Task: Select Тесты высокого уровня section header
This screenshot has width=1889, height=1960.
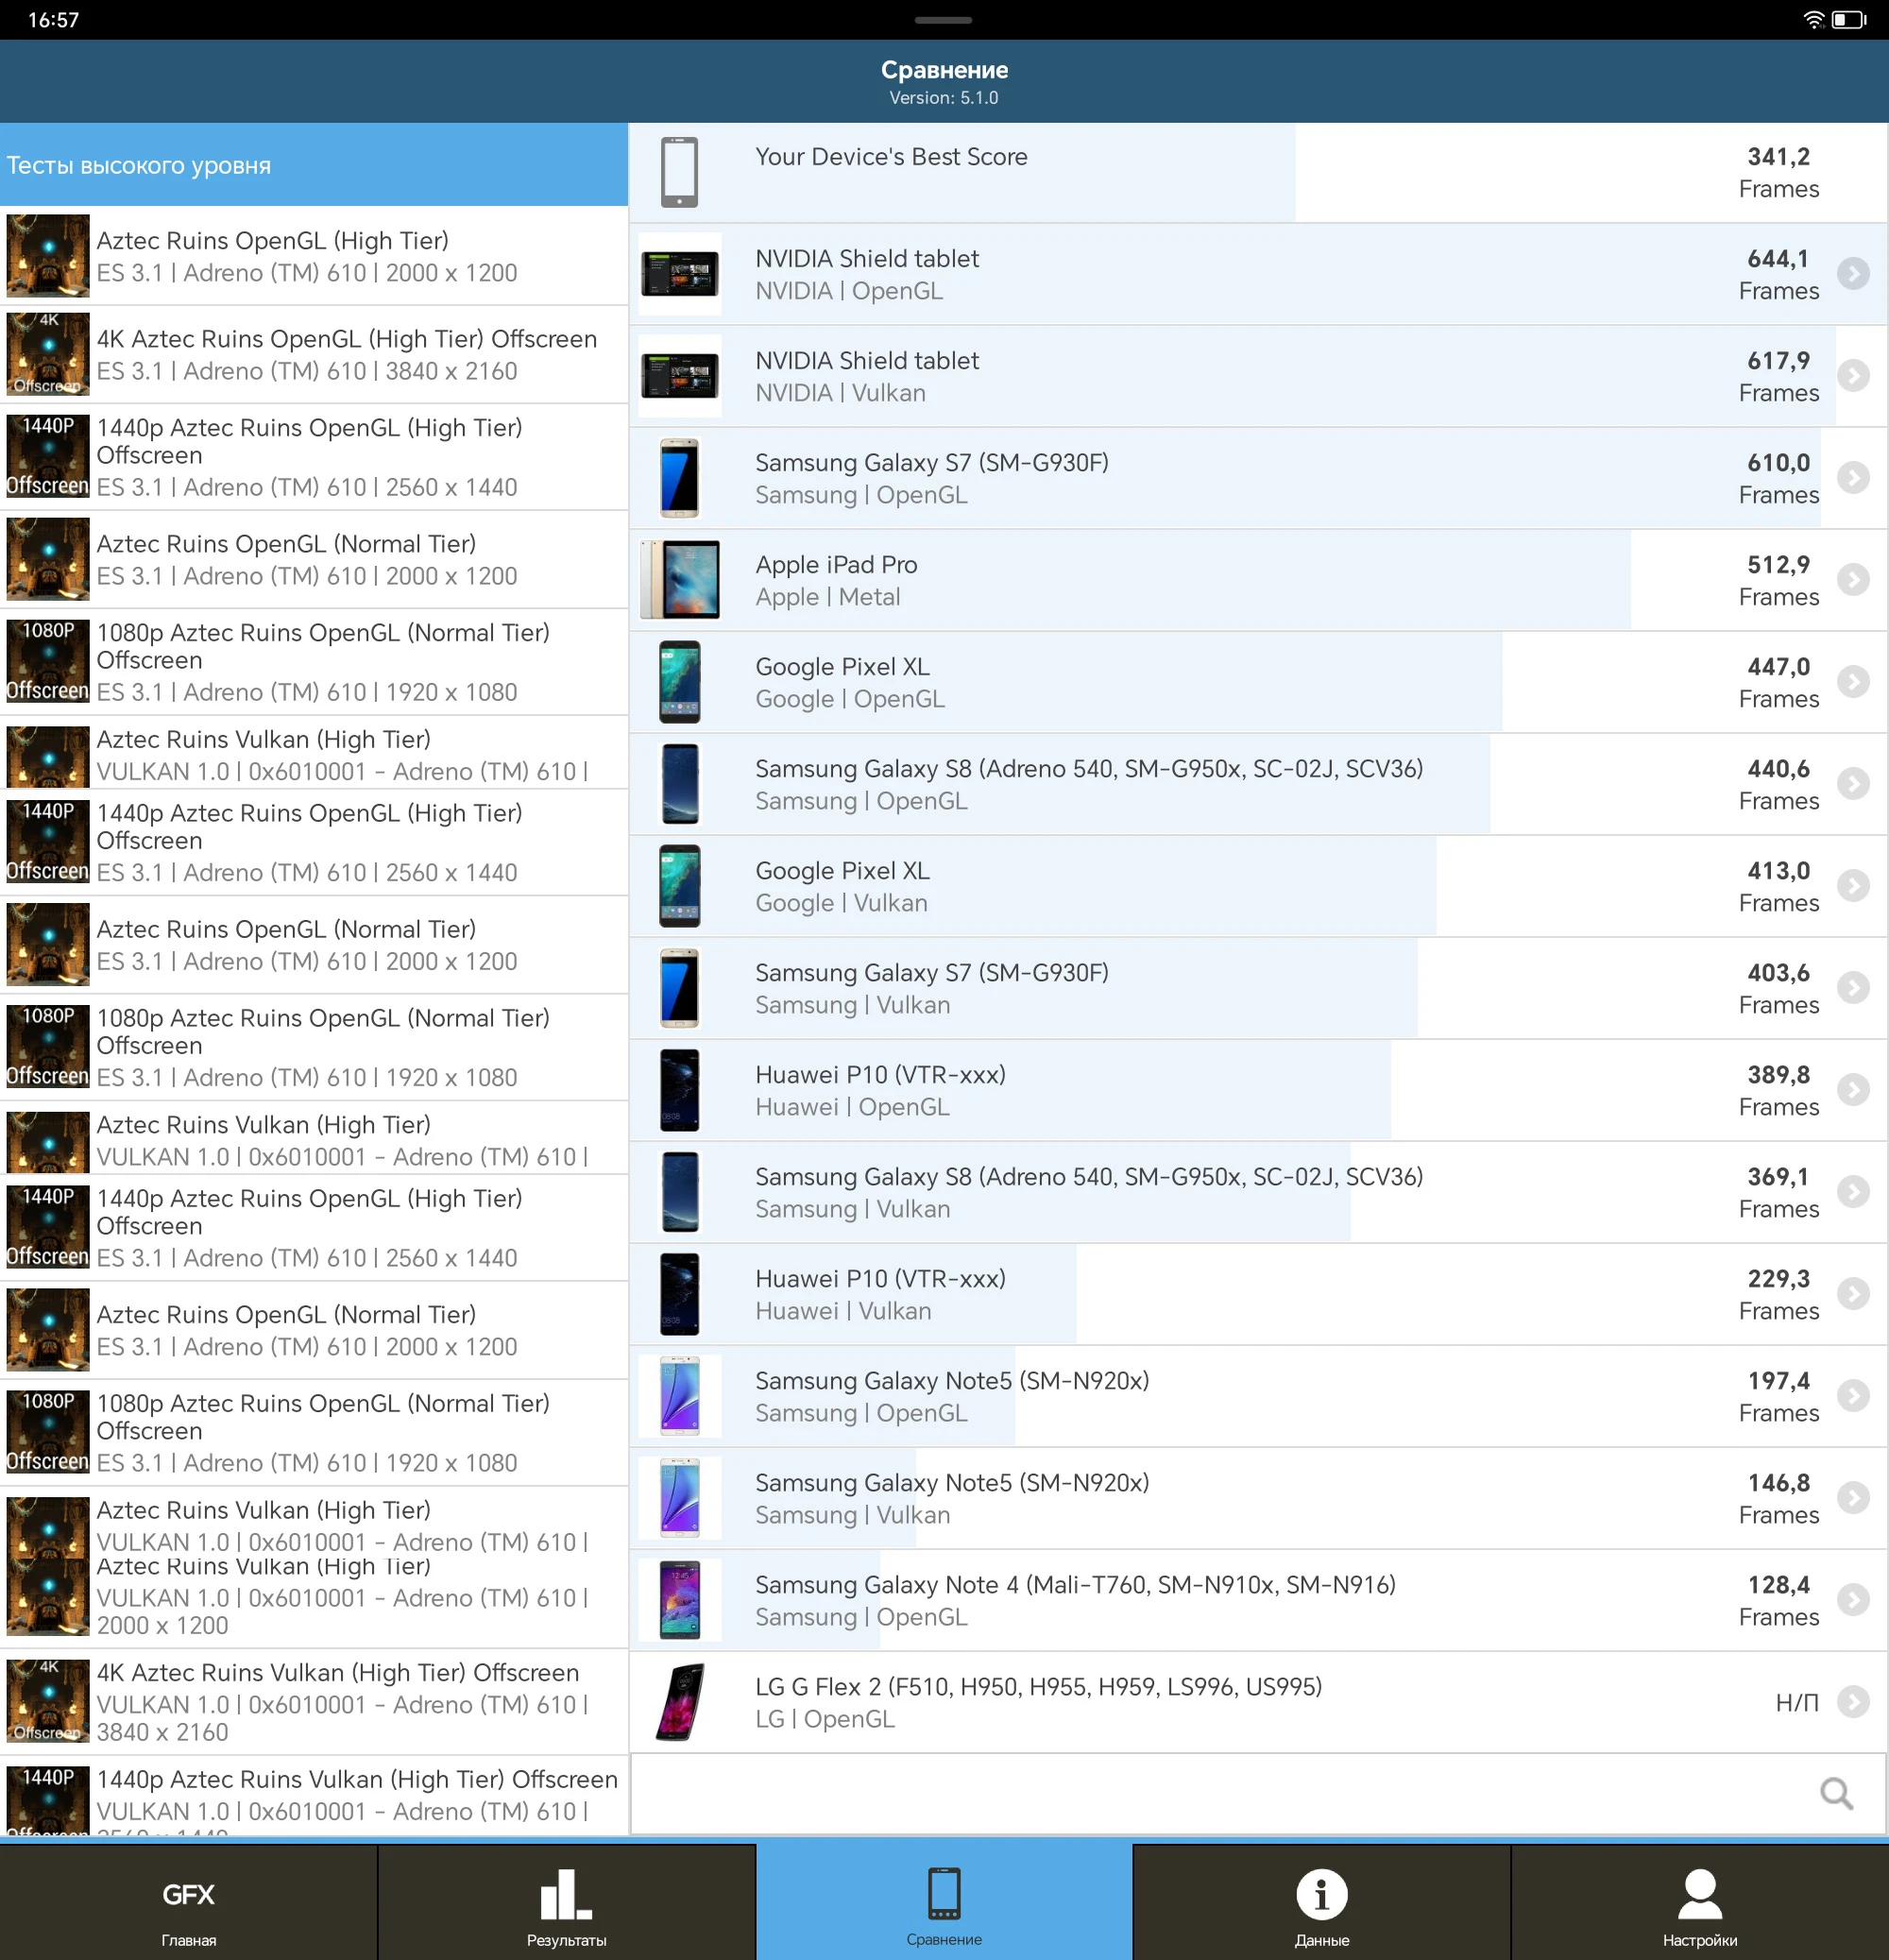Action: [314, 165]
